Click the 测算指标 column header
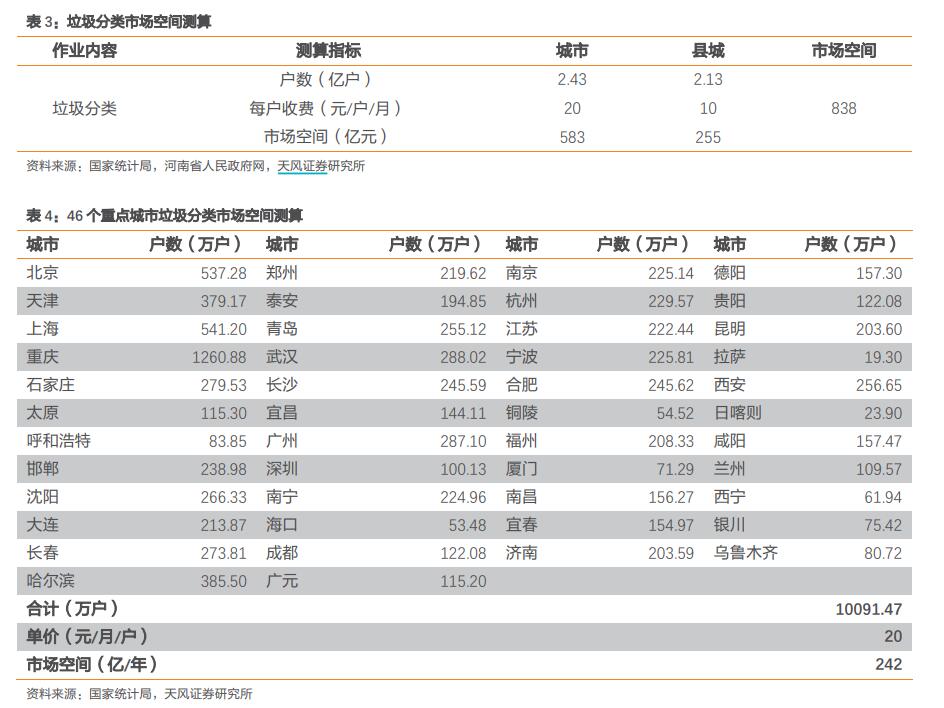This screenshot has height=708, width=944. point(328,51)
